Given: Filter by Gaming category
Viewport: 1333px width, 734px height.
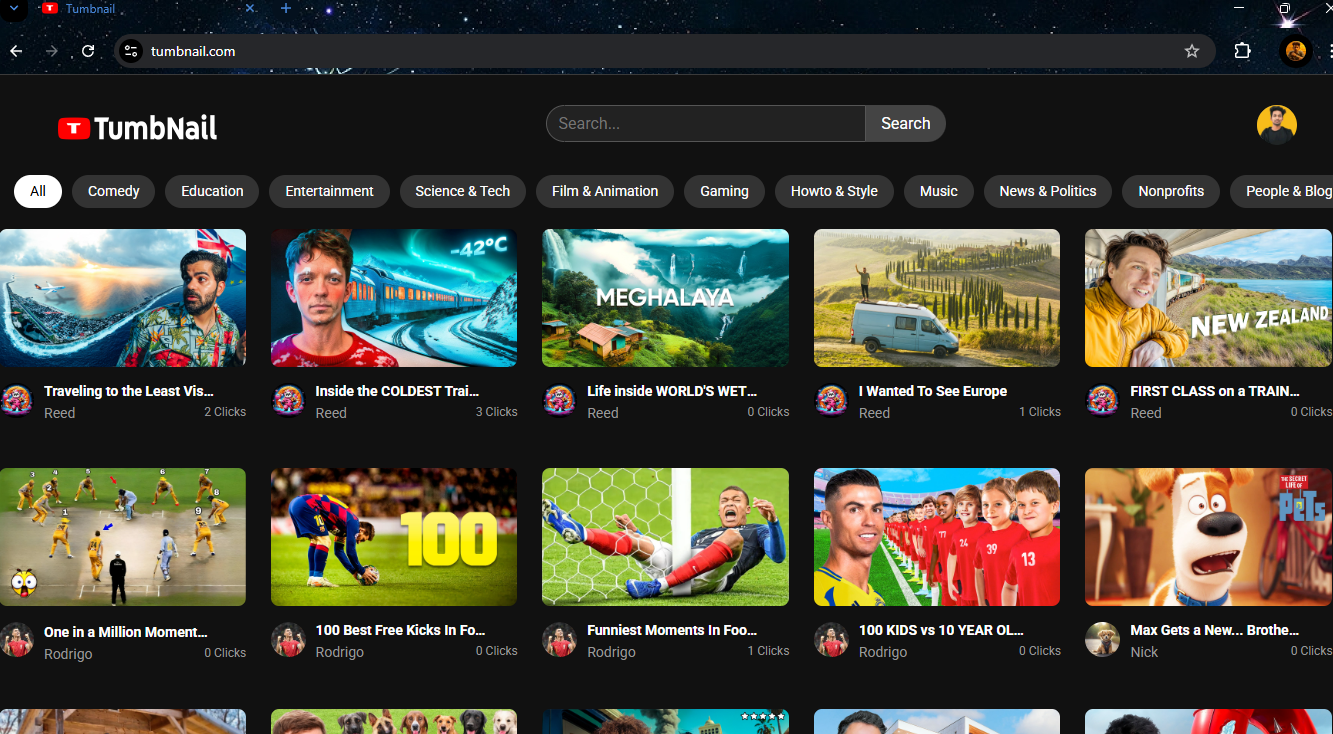Looking at the screenshot, I should point(724,191).
